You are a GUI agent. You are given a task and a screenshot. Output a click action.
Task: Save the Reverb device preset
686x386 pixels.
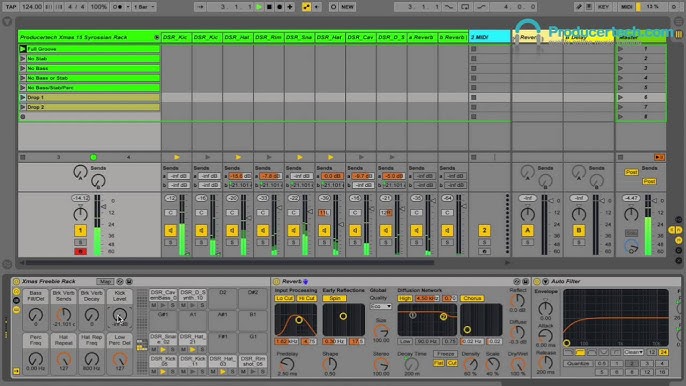click(525, 281)
